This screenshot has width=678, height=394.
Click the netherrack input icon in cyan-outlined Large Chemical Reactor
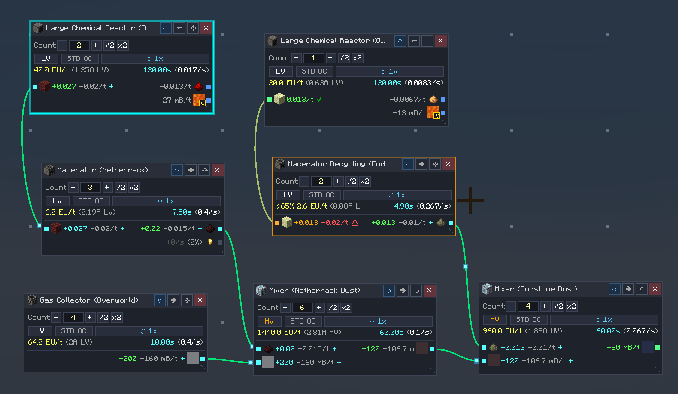[x=44, y=86]
